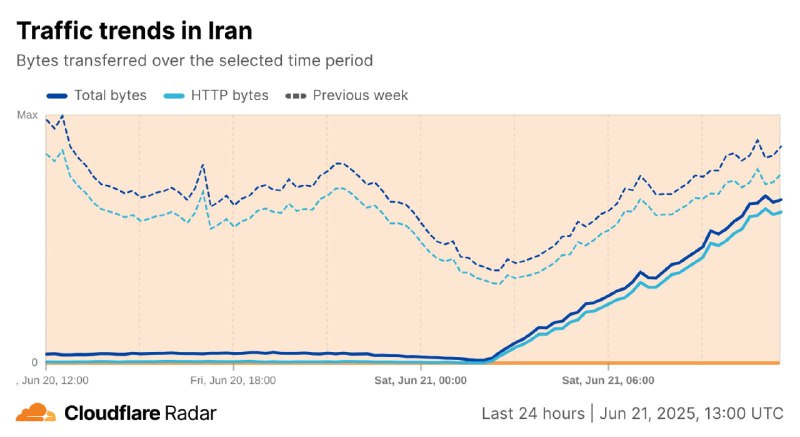
Task: Click the Cloudflare Radar wordmark
Action: click(140, 413)
